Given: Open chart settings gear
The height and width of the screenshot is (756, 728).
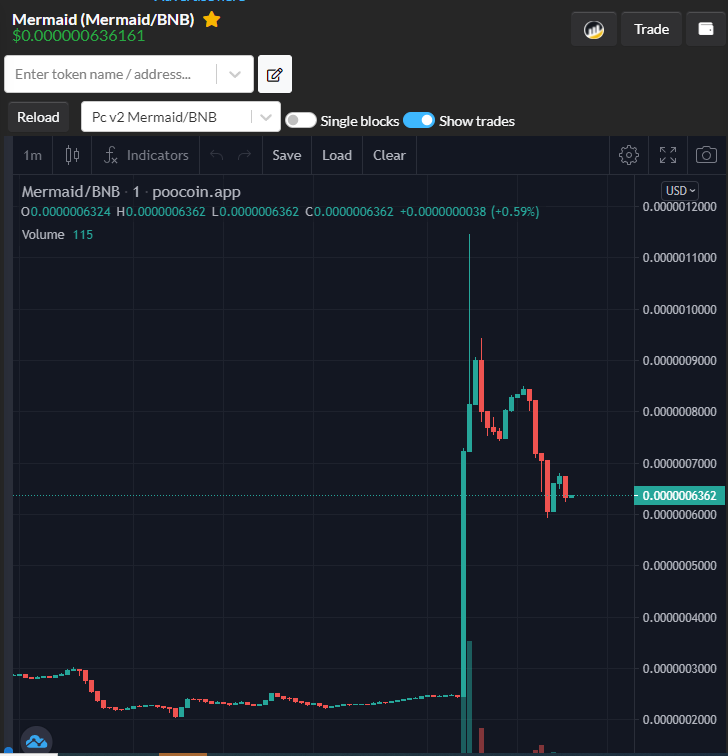Looking at the screenshot, I should (629, 155).
